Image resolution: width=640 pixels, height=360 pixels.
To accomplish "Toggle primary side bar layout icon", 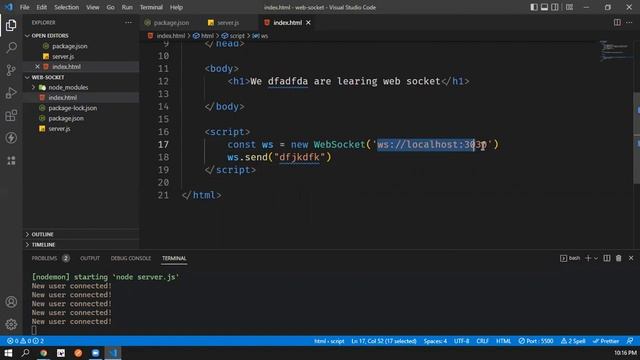I will 534,7.
